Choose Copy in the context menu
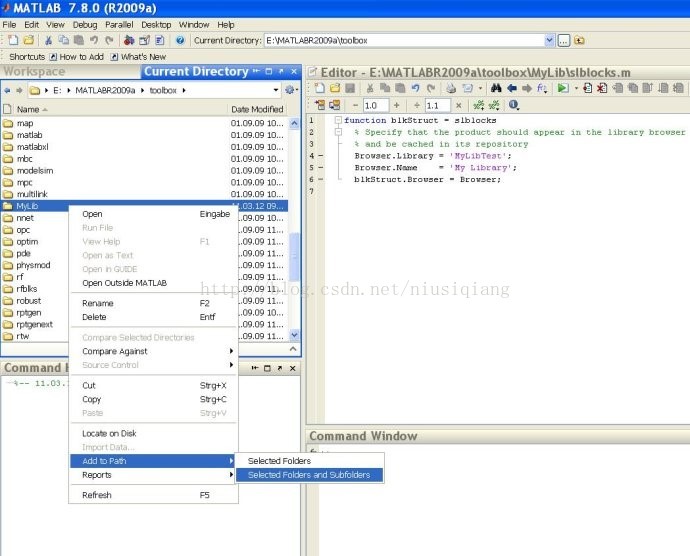The image size is (690, 556). click(154, 399)
